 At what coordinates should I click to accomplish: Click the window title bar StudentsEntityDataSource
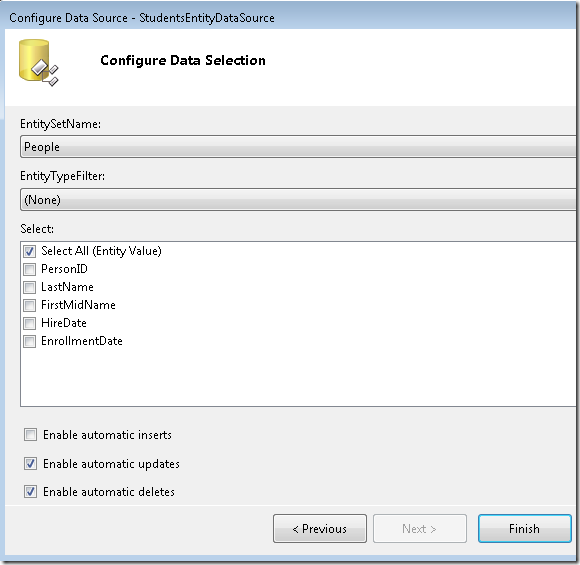click(x=142, y=18)
